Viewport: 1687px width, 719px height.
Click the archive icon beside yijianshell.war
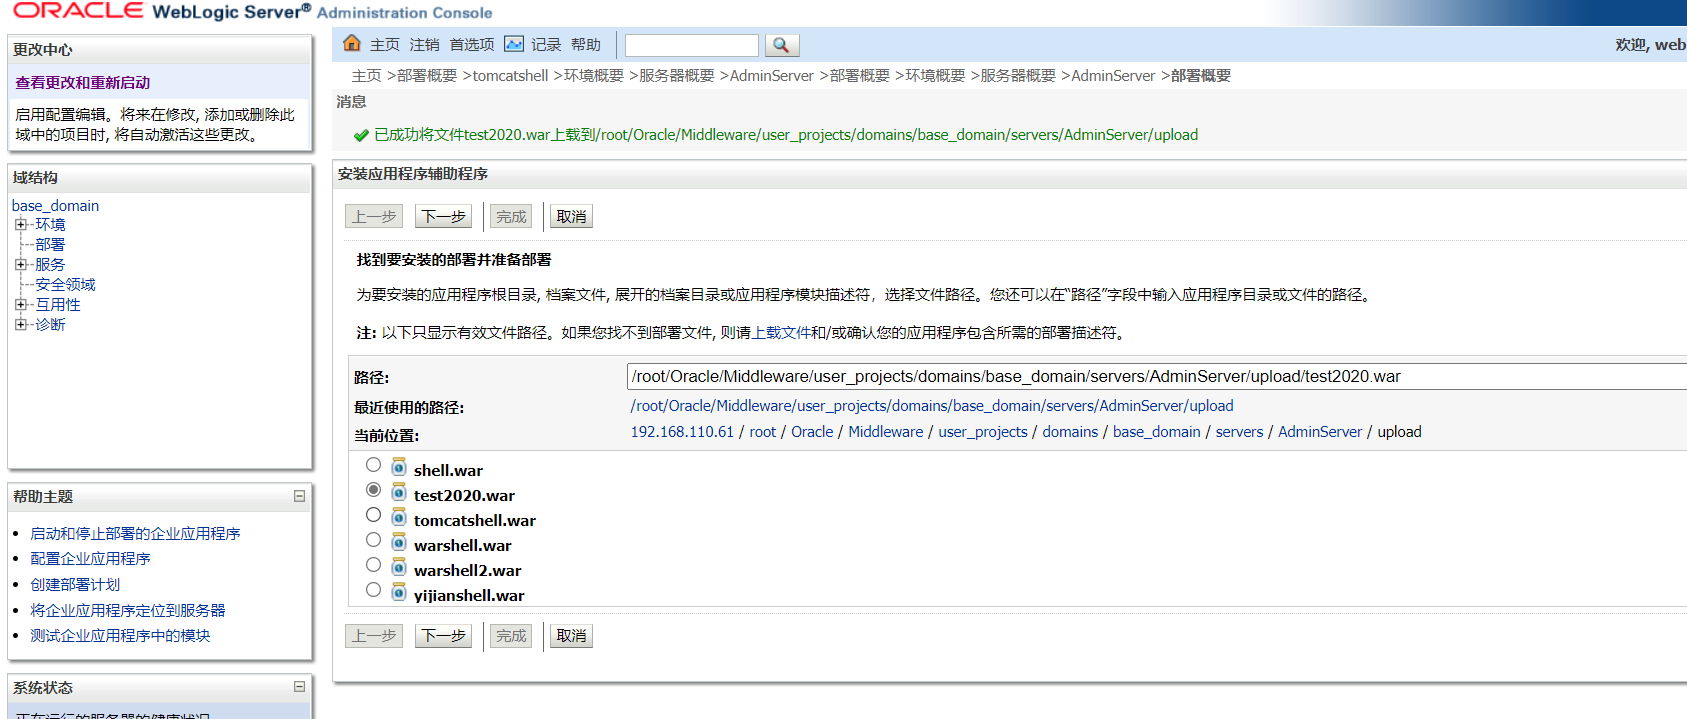click(x=399, y=593)
